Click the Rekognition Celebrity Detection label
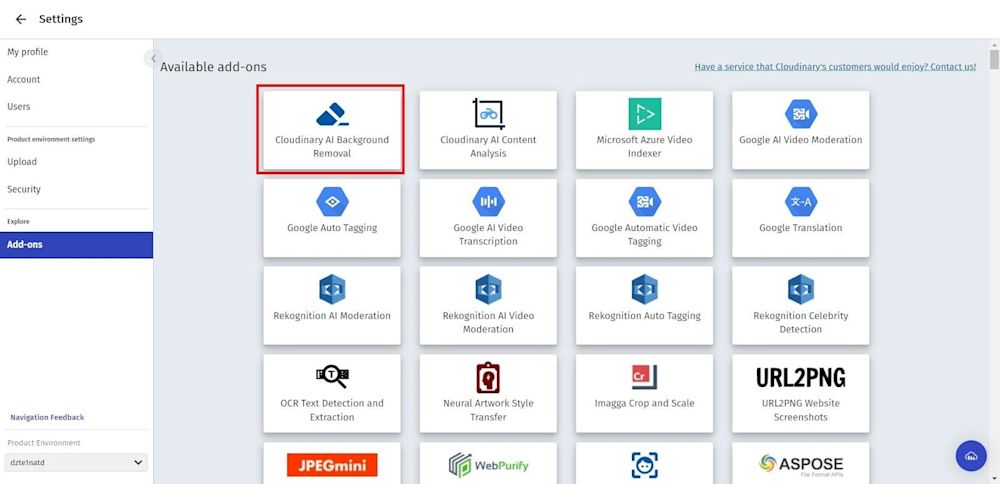 [x=801, y=323]
